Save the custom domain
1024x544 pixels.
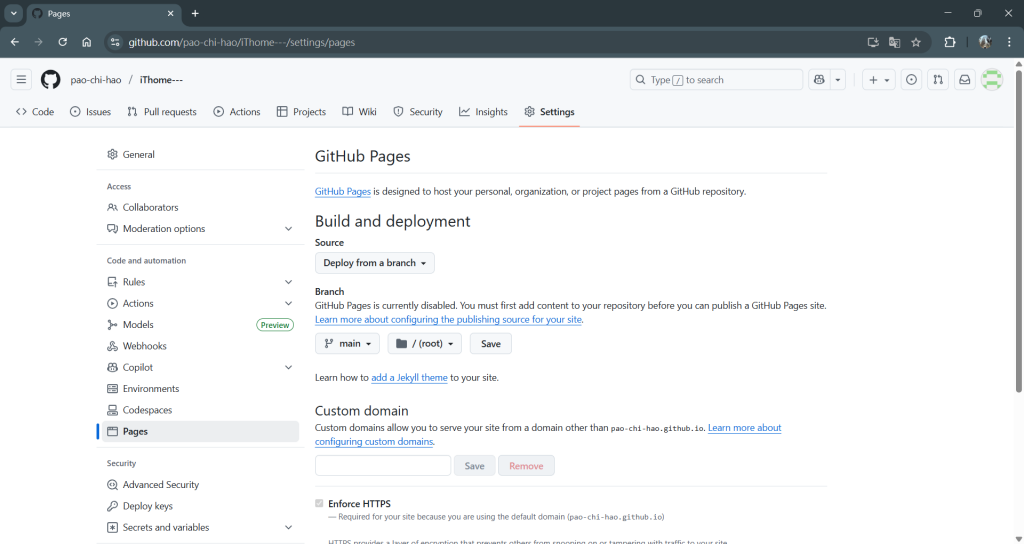click(x=474, y=466)
